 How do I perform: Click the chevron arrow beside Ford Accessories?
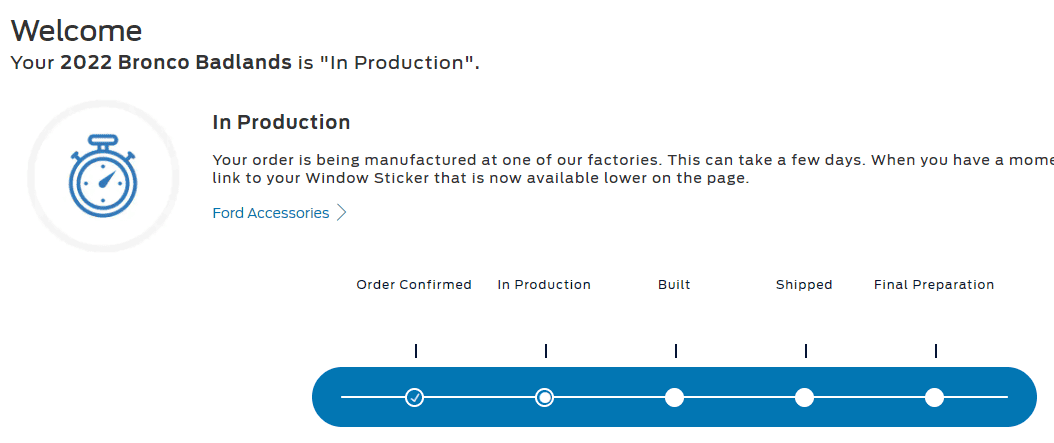coord(341,213)
